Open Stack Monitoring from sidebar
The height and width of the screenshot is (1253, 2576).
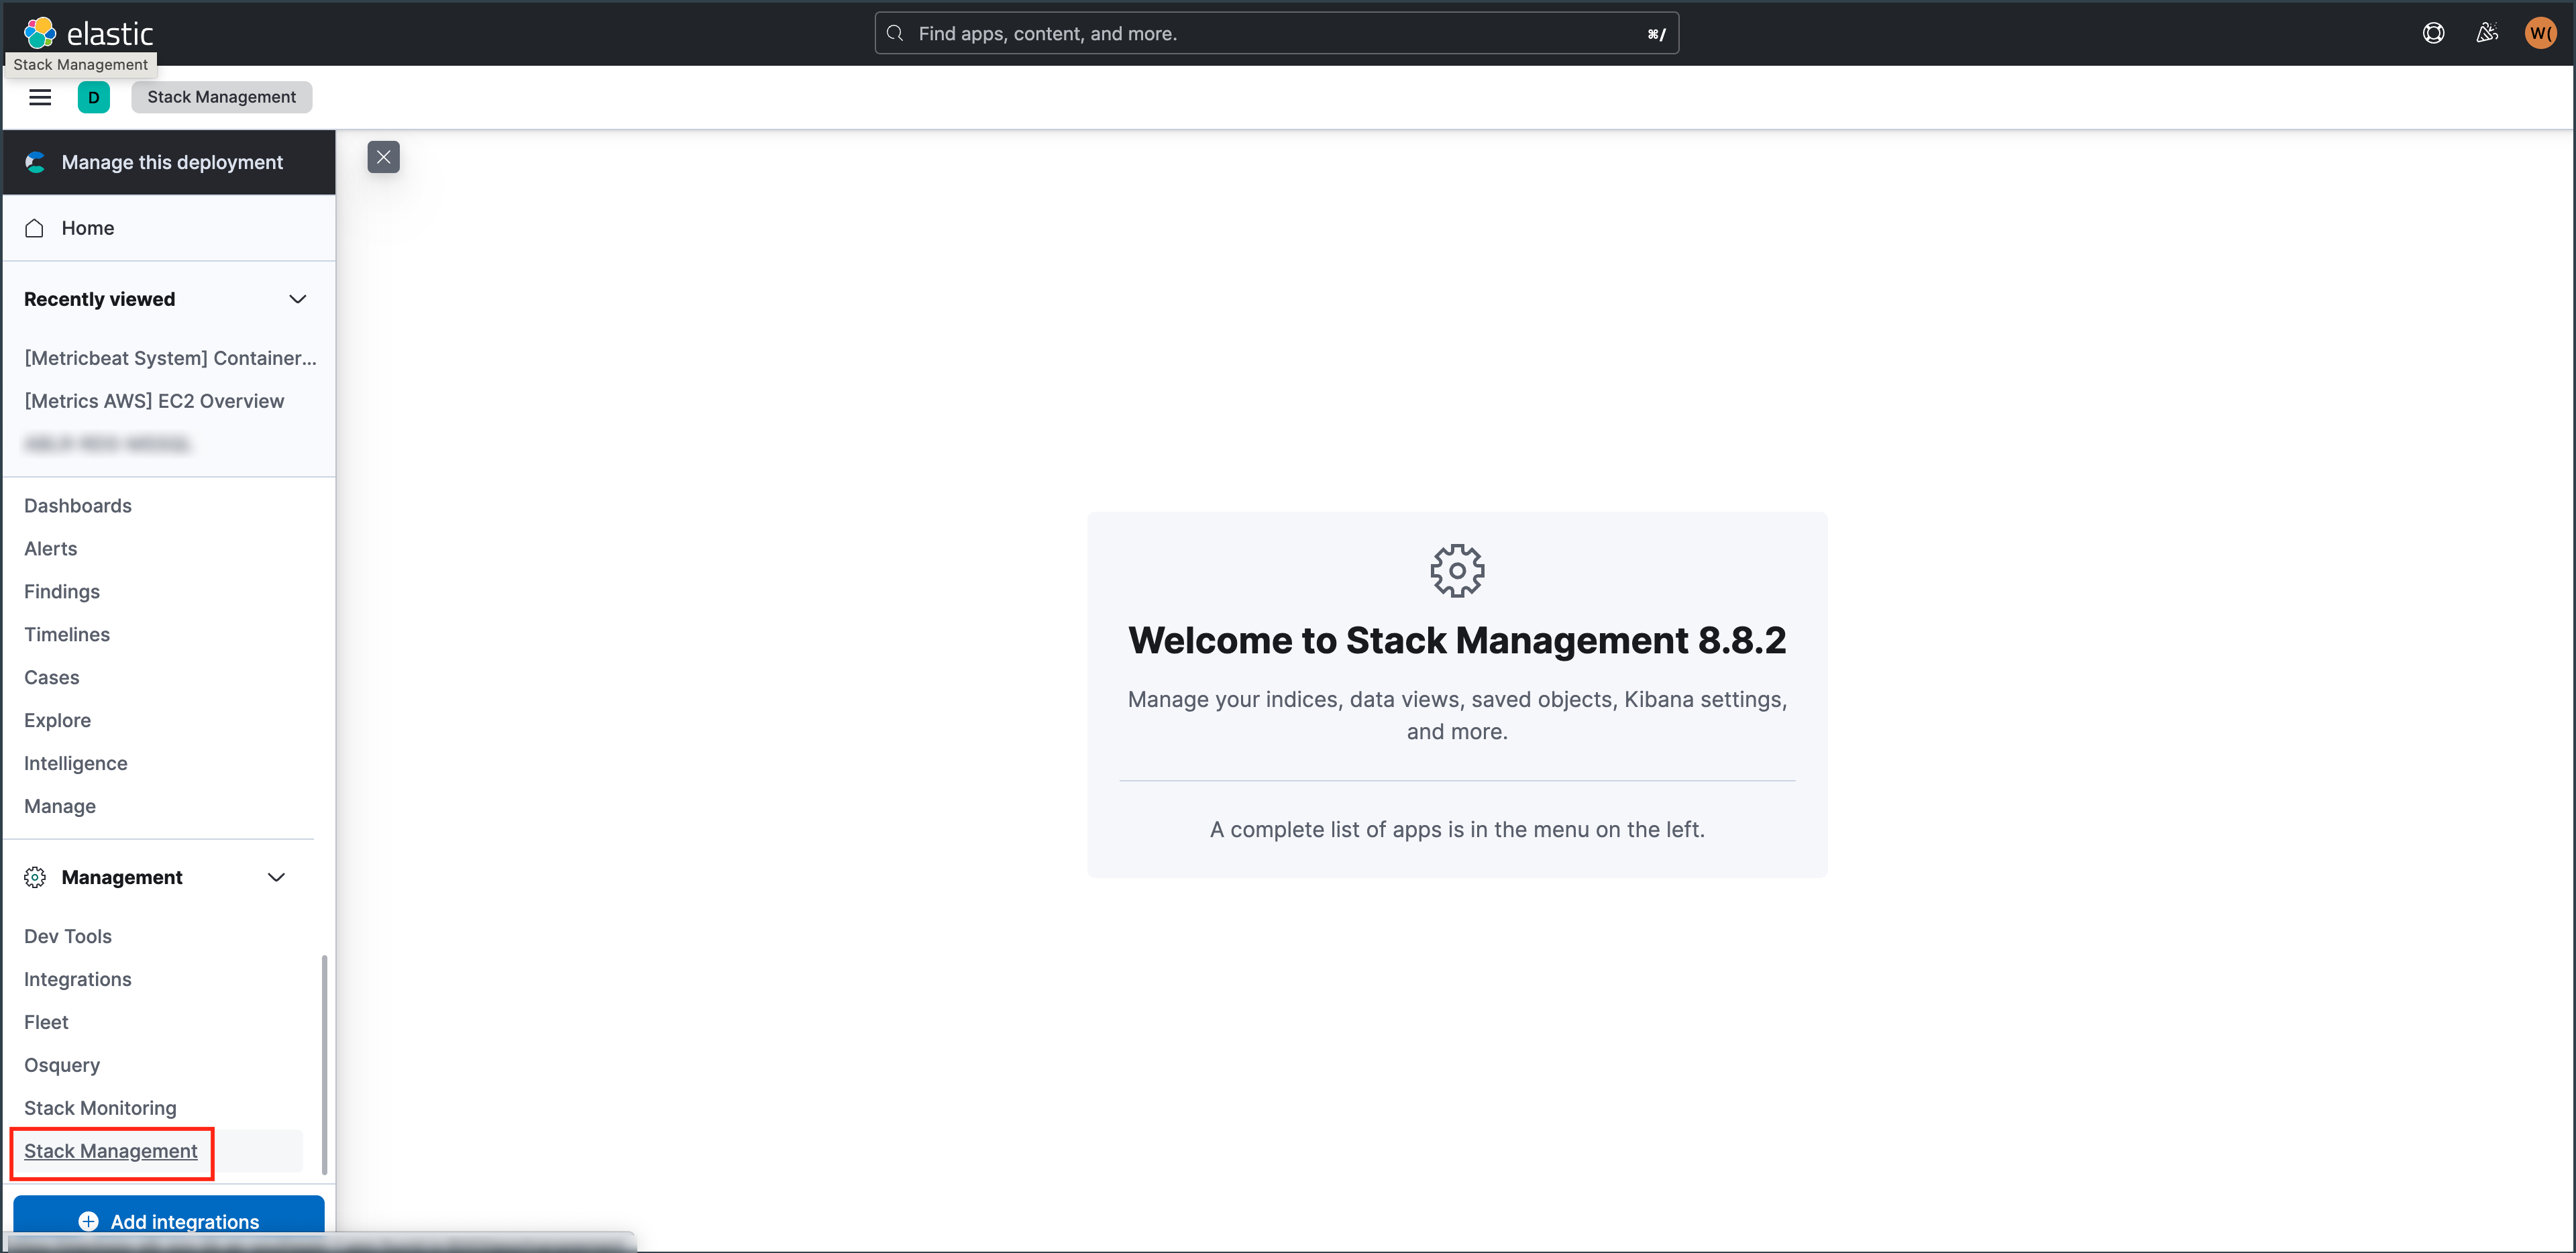100,1107
